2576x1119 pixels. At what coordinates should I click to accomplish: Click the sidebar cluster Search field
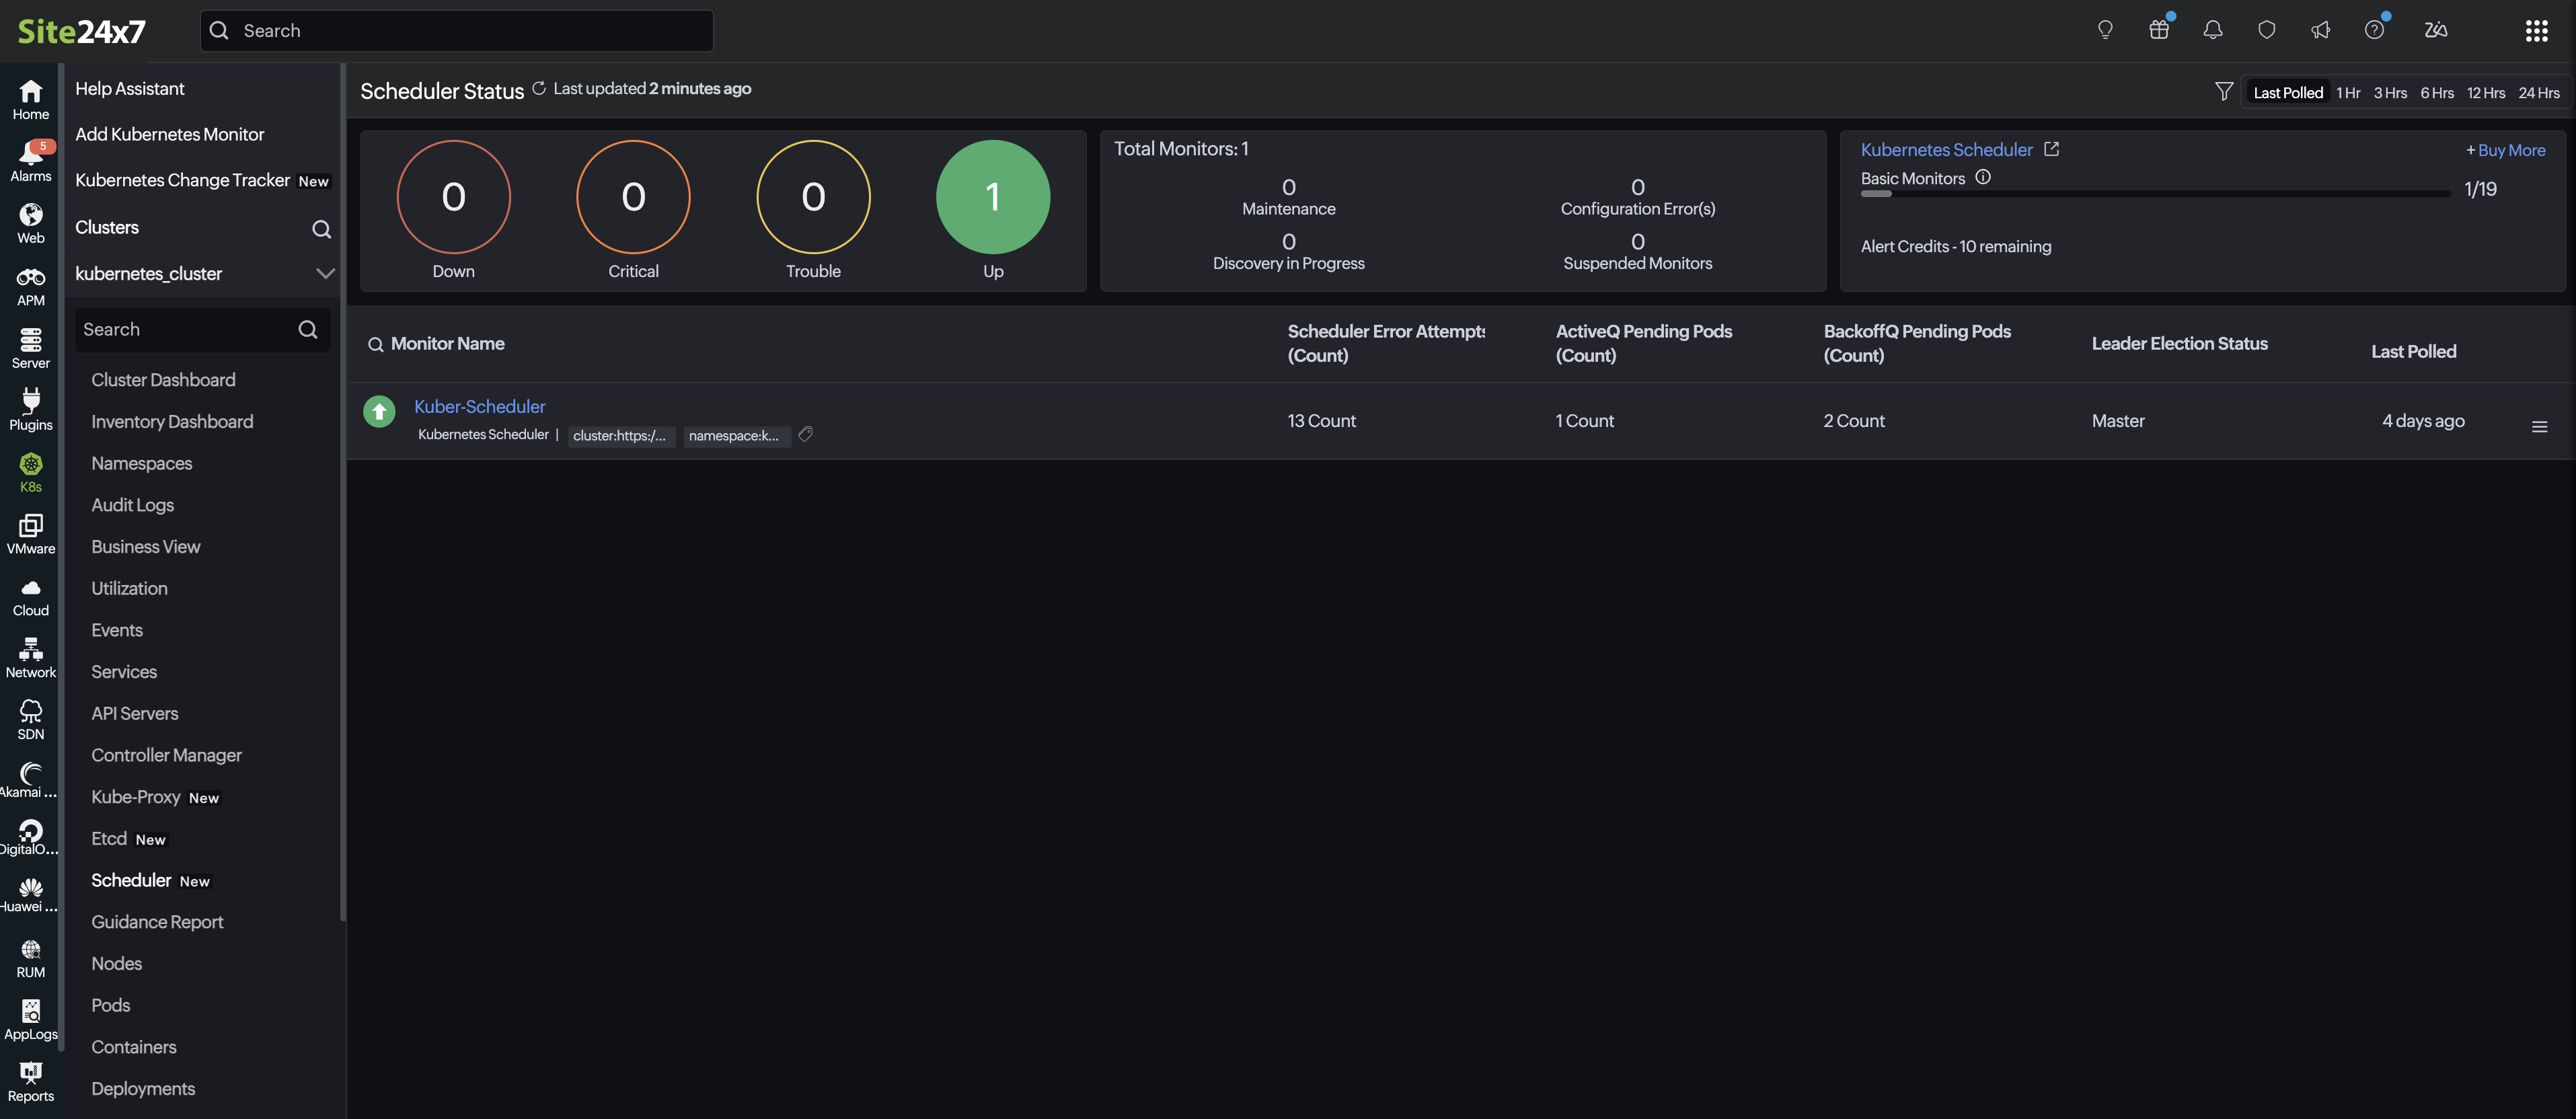203,329
